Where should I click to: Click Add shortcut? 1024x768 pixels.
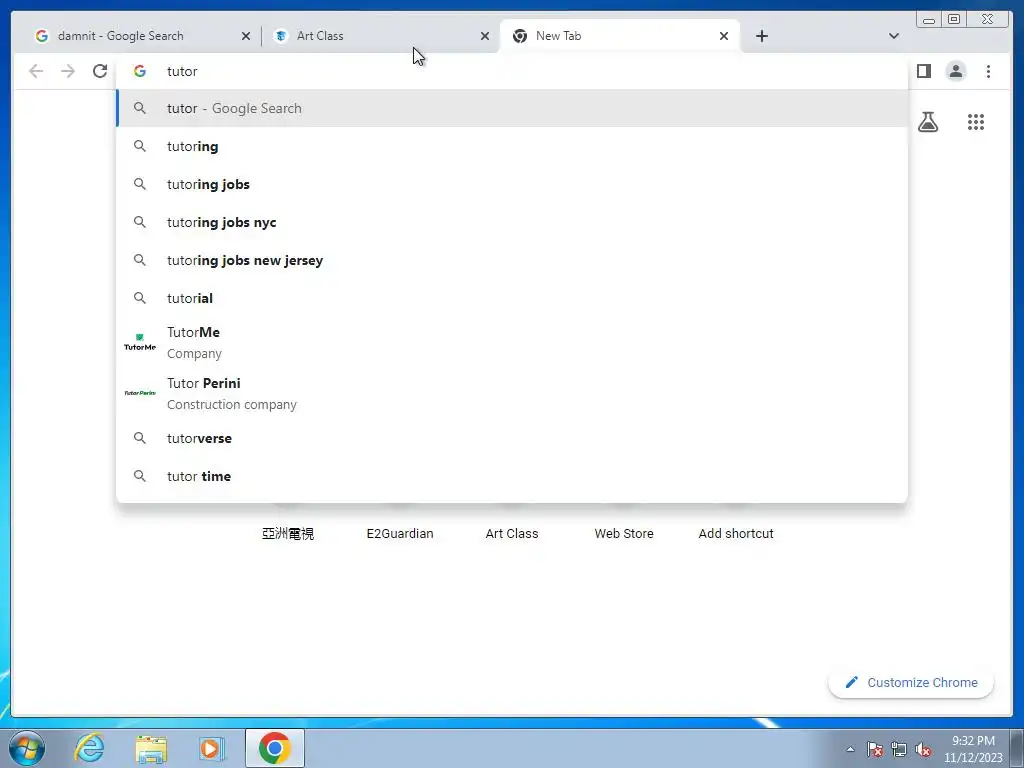click(736, 534)
